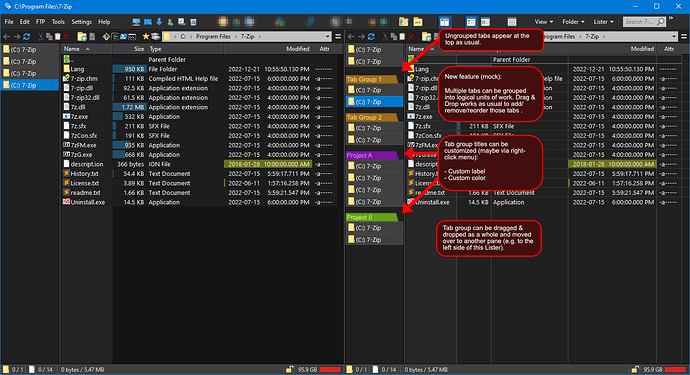Create new folder in left pane

[x=82, y=37]
